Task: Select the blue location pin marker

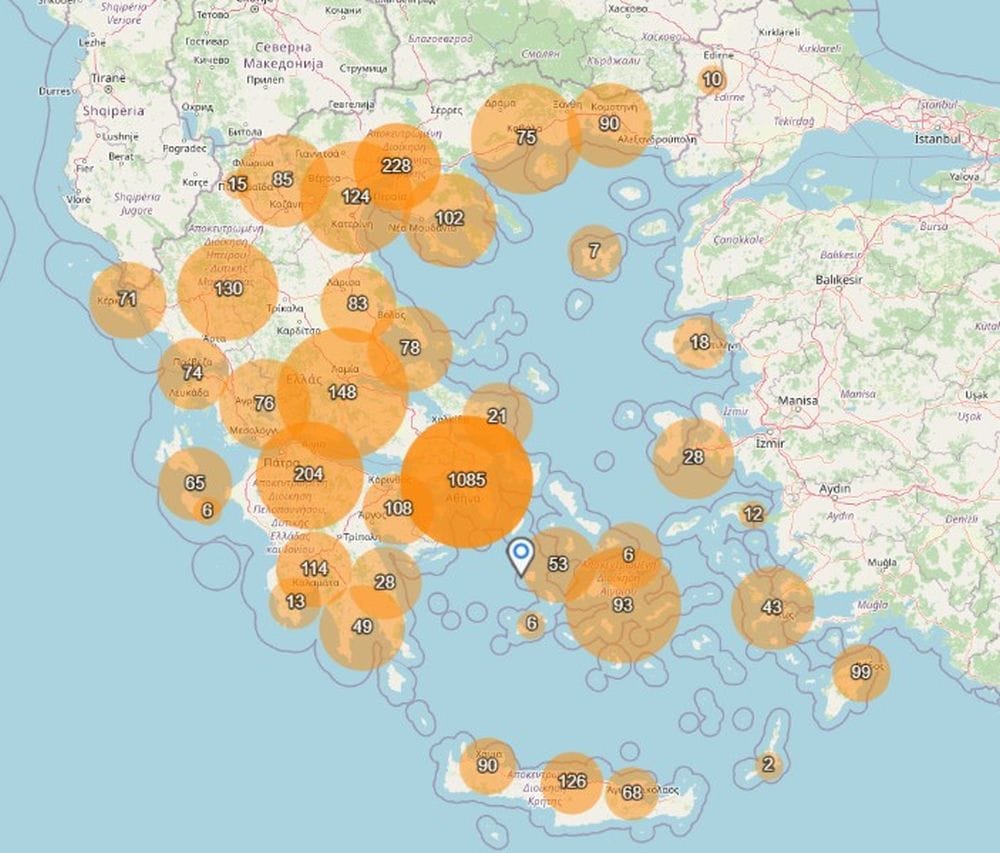Action: (x=521, y=555)
